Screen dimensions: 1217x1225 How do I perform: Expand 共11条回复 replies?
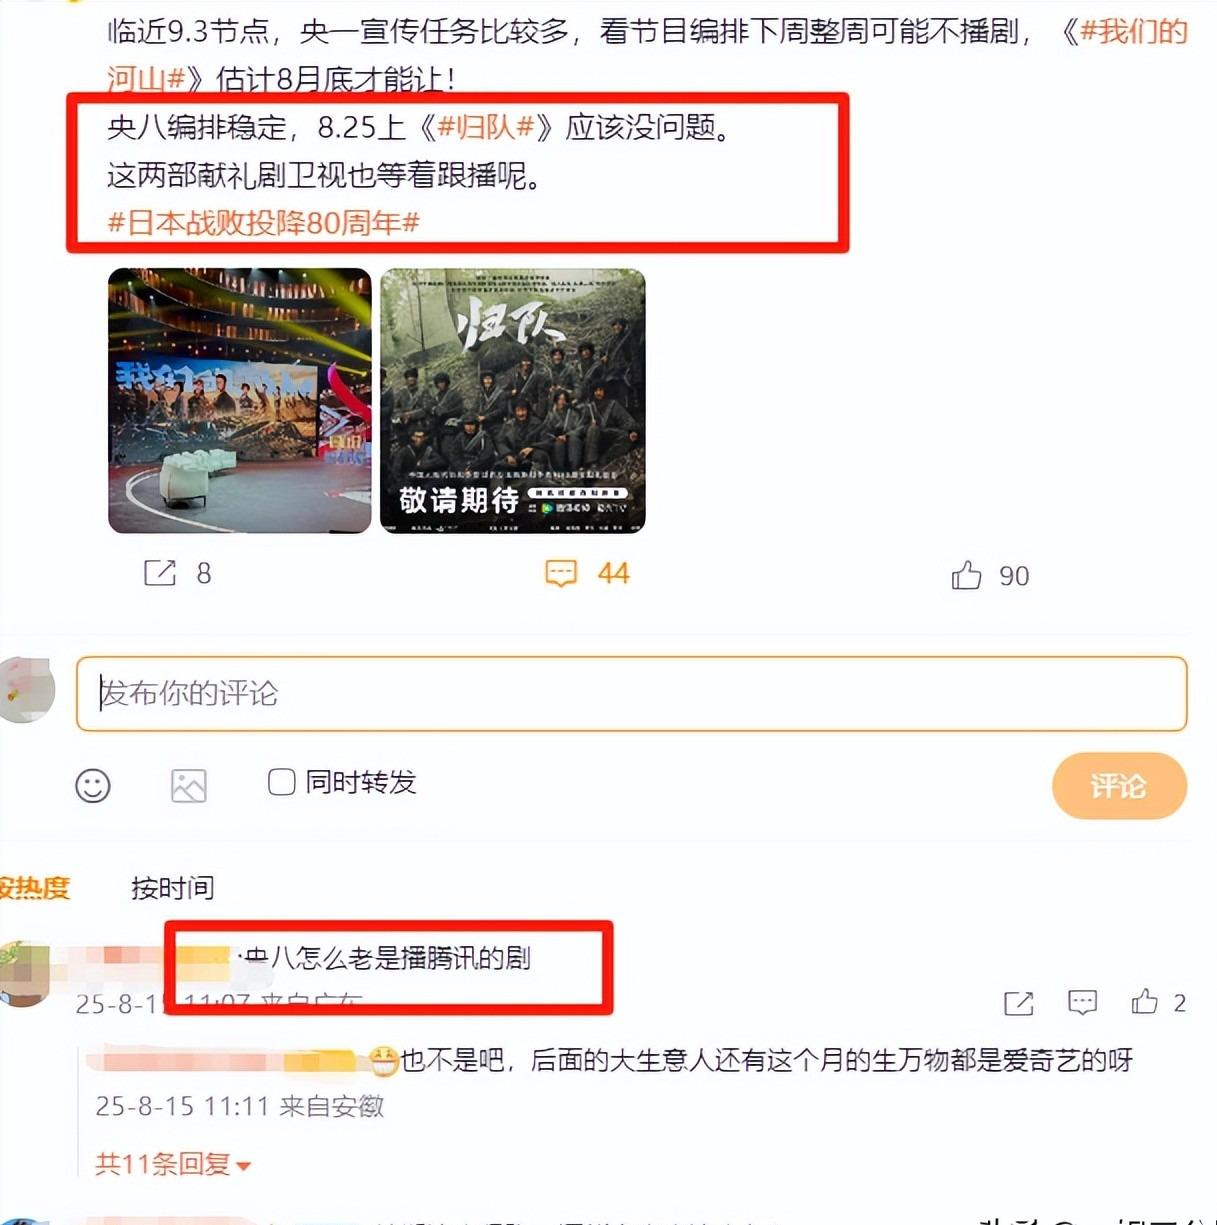[172, 1164]
